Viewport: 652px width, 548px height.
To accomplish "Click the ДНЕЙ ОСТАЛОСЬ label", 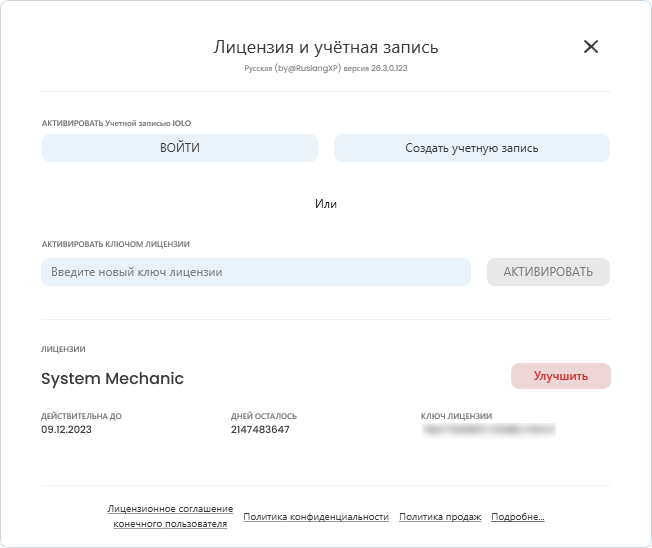I will pyautogui.click(x=264, y=415).
